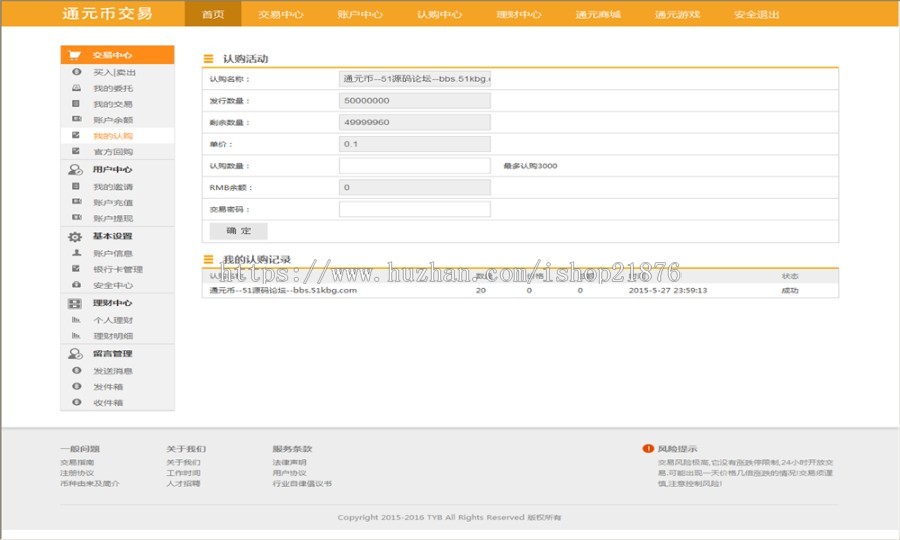900x540 pixels.
Task: Click the chart icon next to 个人理财
Action: [76, 320]
